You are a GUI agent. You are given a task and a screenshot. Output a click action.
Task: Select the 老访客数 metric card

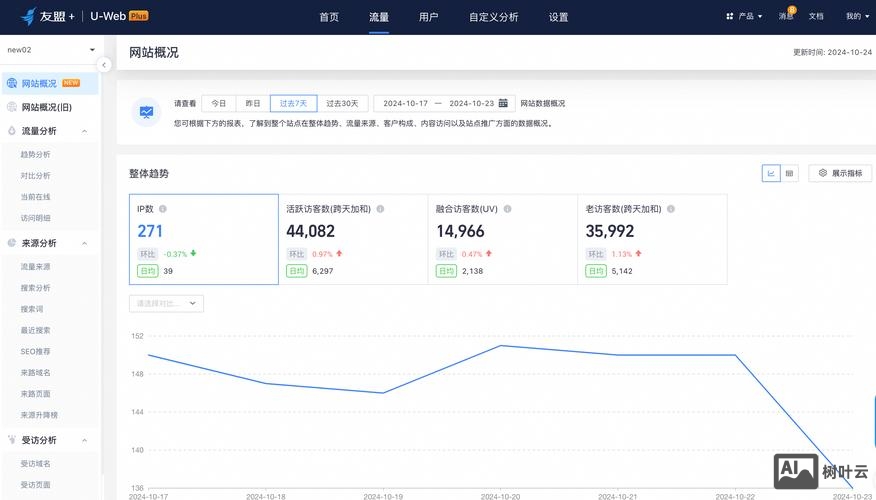pos(653,239)
